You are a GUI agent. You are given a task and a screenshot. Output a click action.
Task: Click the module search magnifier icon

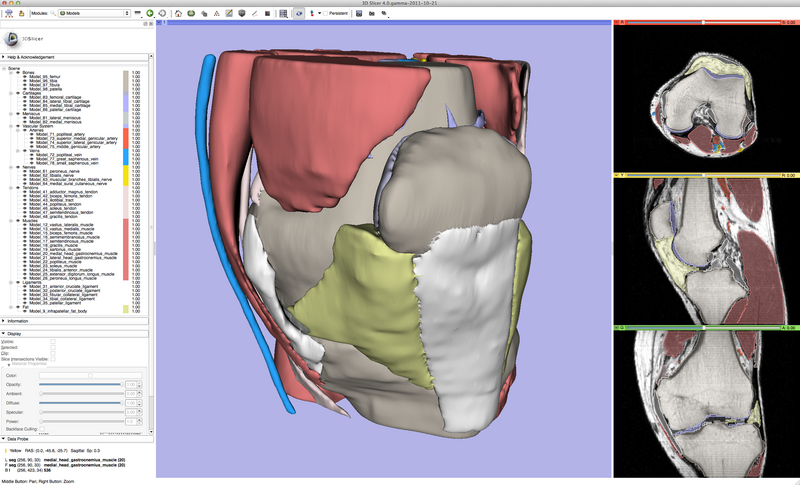click(x=53, y=13)
